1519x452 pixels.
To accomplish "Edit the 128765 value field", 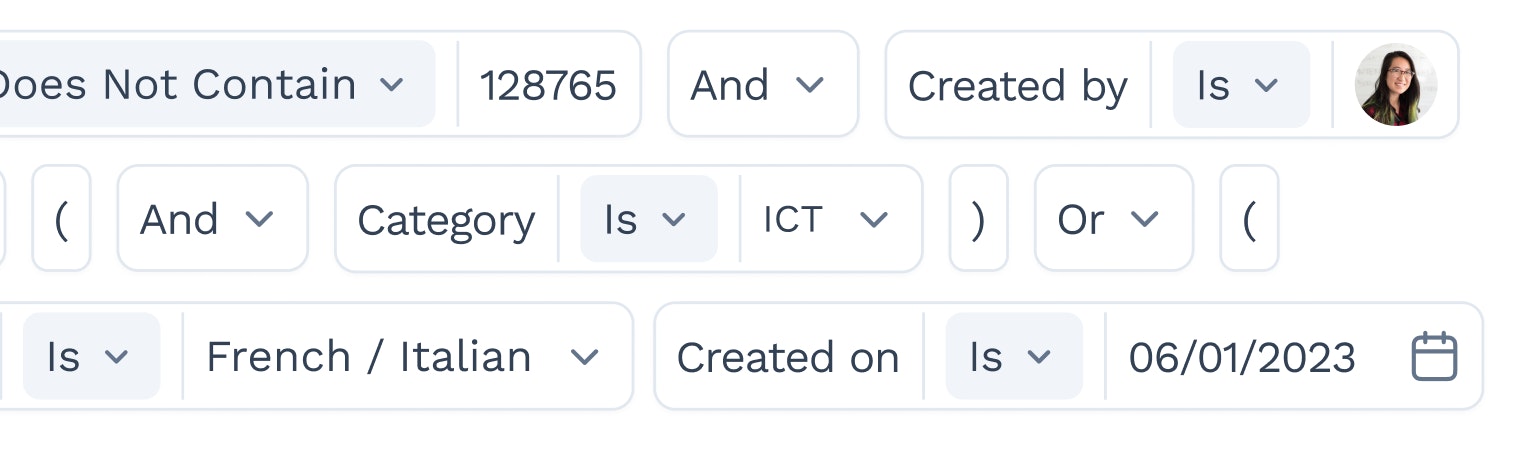I will pyautogui.click(x=548, y=85).
